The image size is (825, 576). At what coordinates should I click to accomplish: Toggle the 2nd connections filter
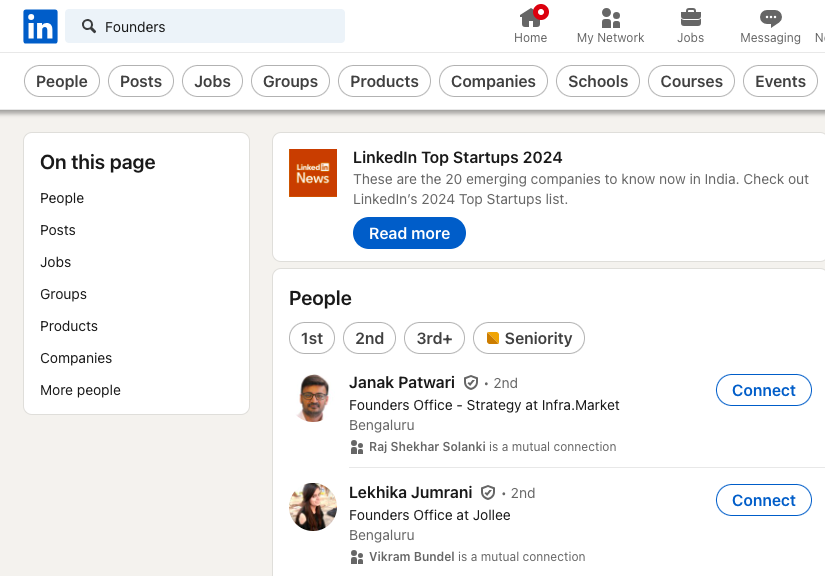point(369,338)
